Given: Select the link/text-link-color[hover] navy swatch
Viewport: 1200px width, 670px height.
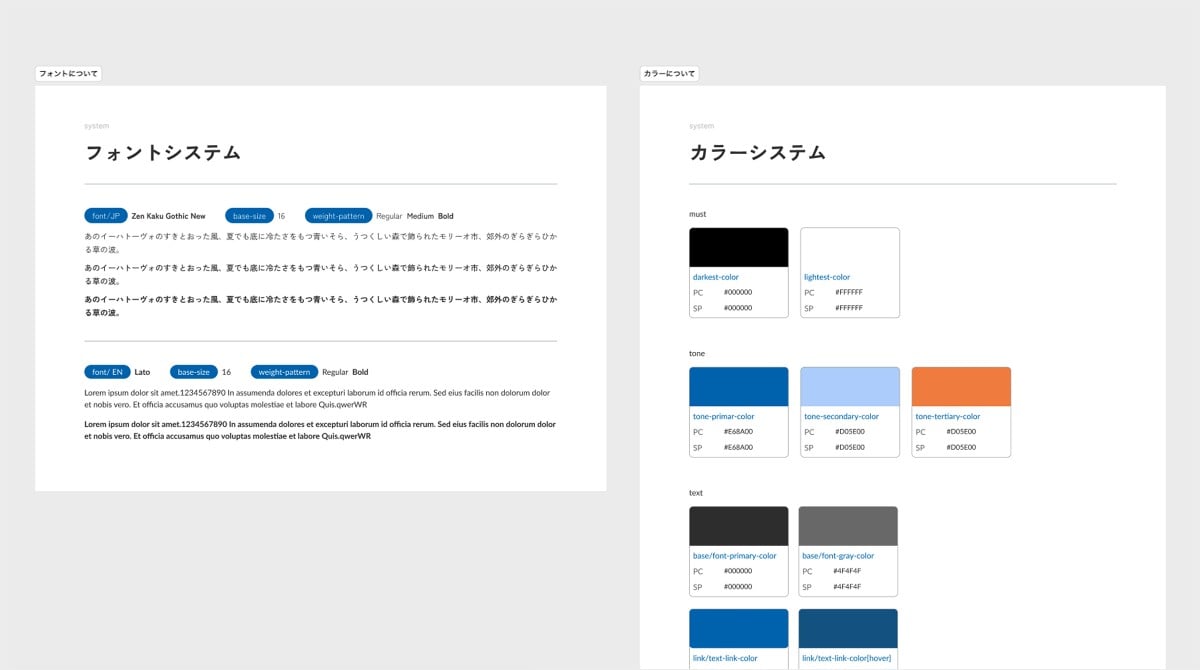Looking at the screenshot, I should [x=847, y=628].
